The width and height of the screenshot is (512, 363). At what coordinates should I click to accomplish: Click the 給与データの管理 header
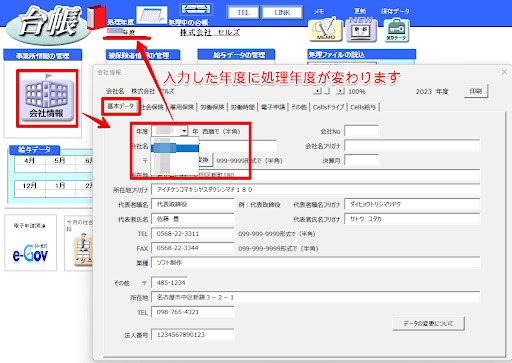pos(236,55)
